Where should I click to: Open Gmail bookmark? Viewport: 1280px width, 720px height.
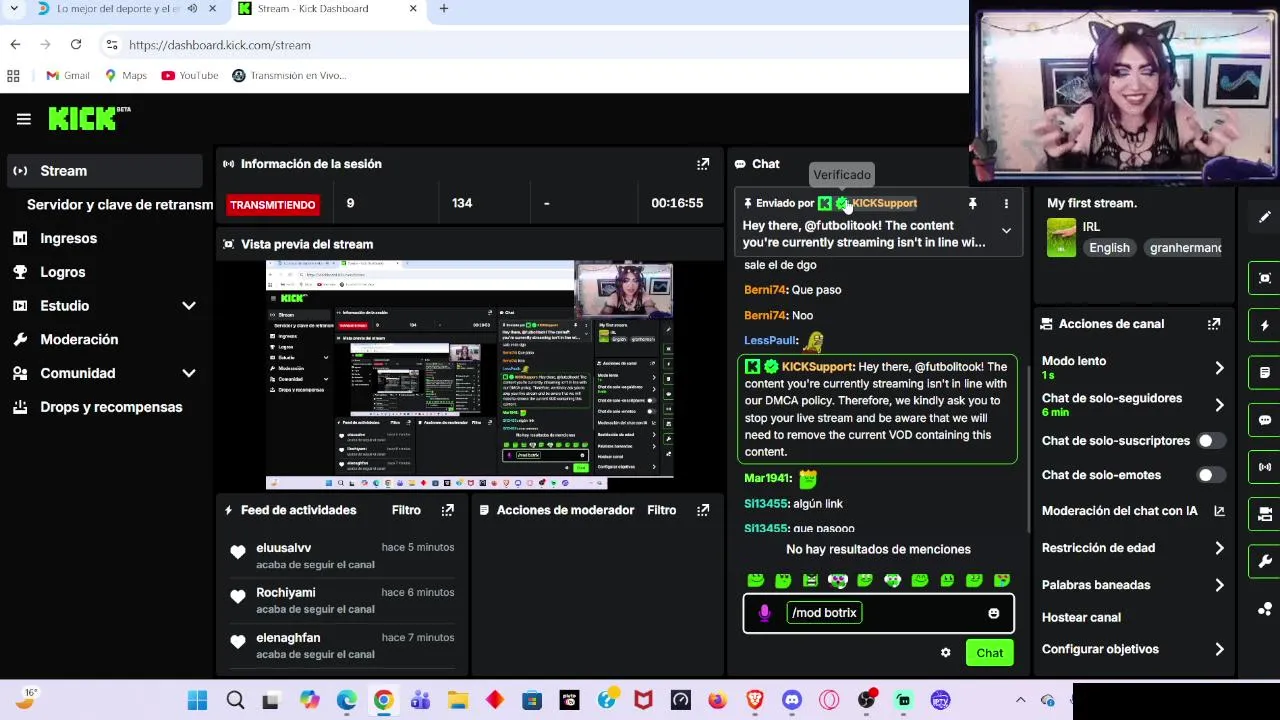point(68,75)
